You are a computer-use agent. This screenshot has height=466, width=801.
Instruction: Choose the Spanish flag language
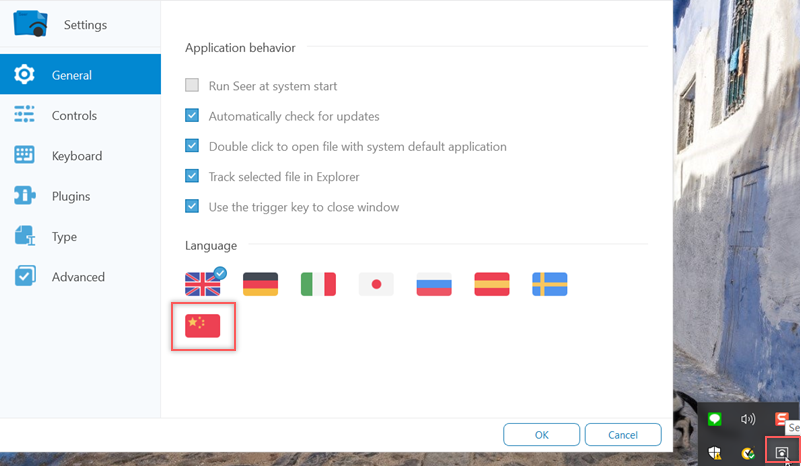pyautogui.click(x=491, y=284)
